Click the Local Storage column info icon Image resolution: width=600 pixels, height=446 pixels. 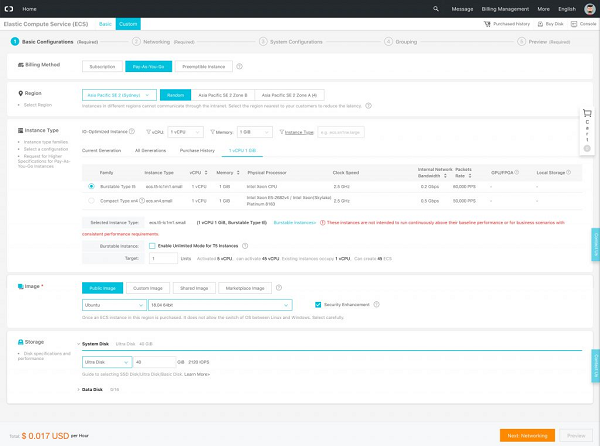568,173
